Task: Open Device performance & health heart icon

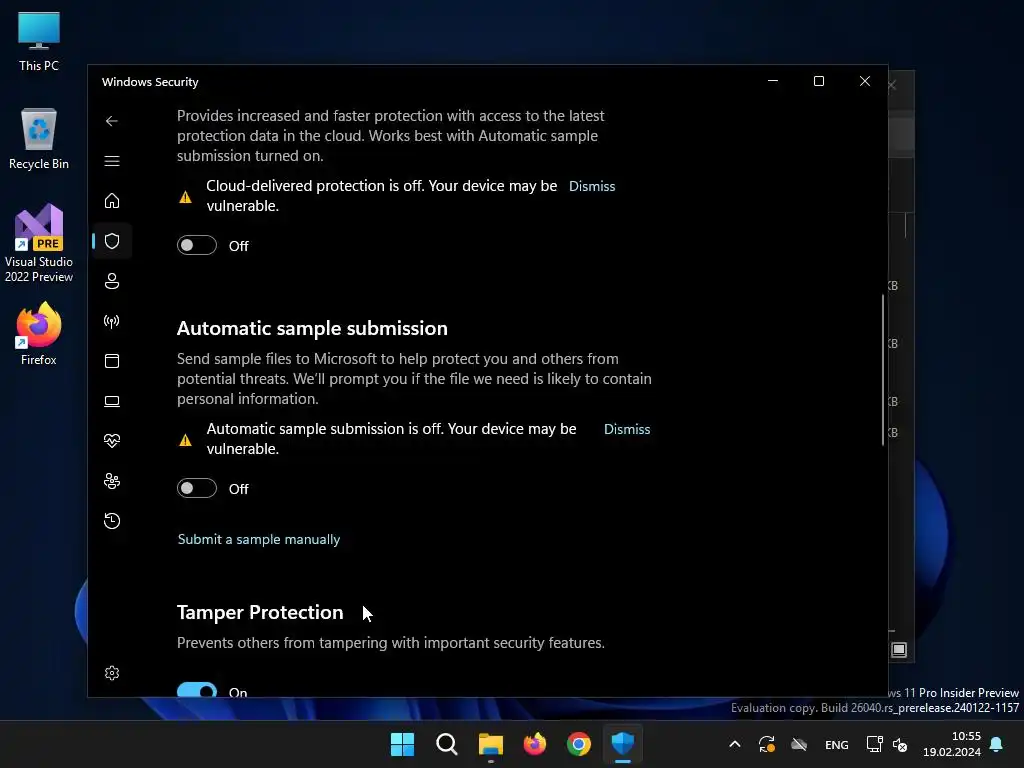Action: point(112,441)
